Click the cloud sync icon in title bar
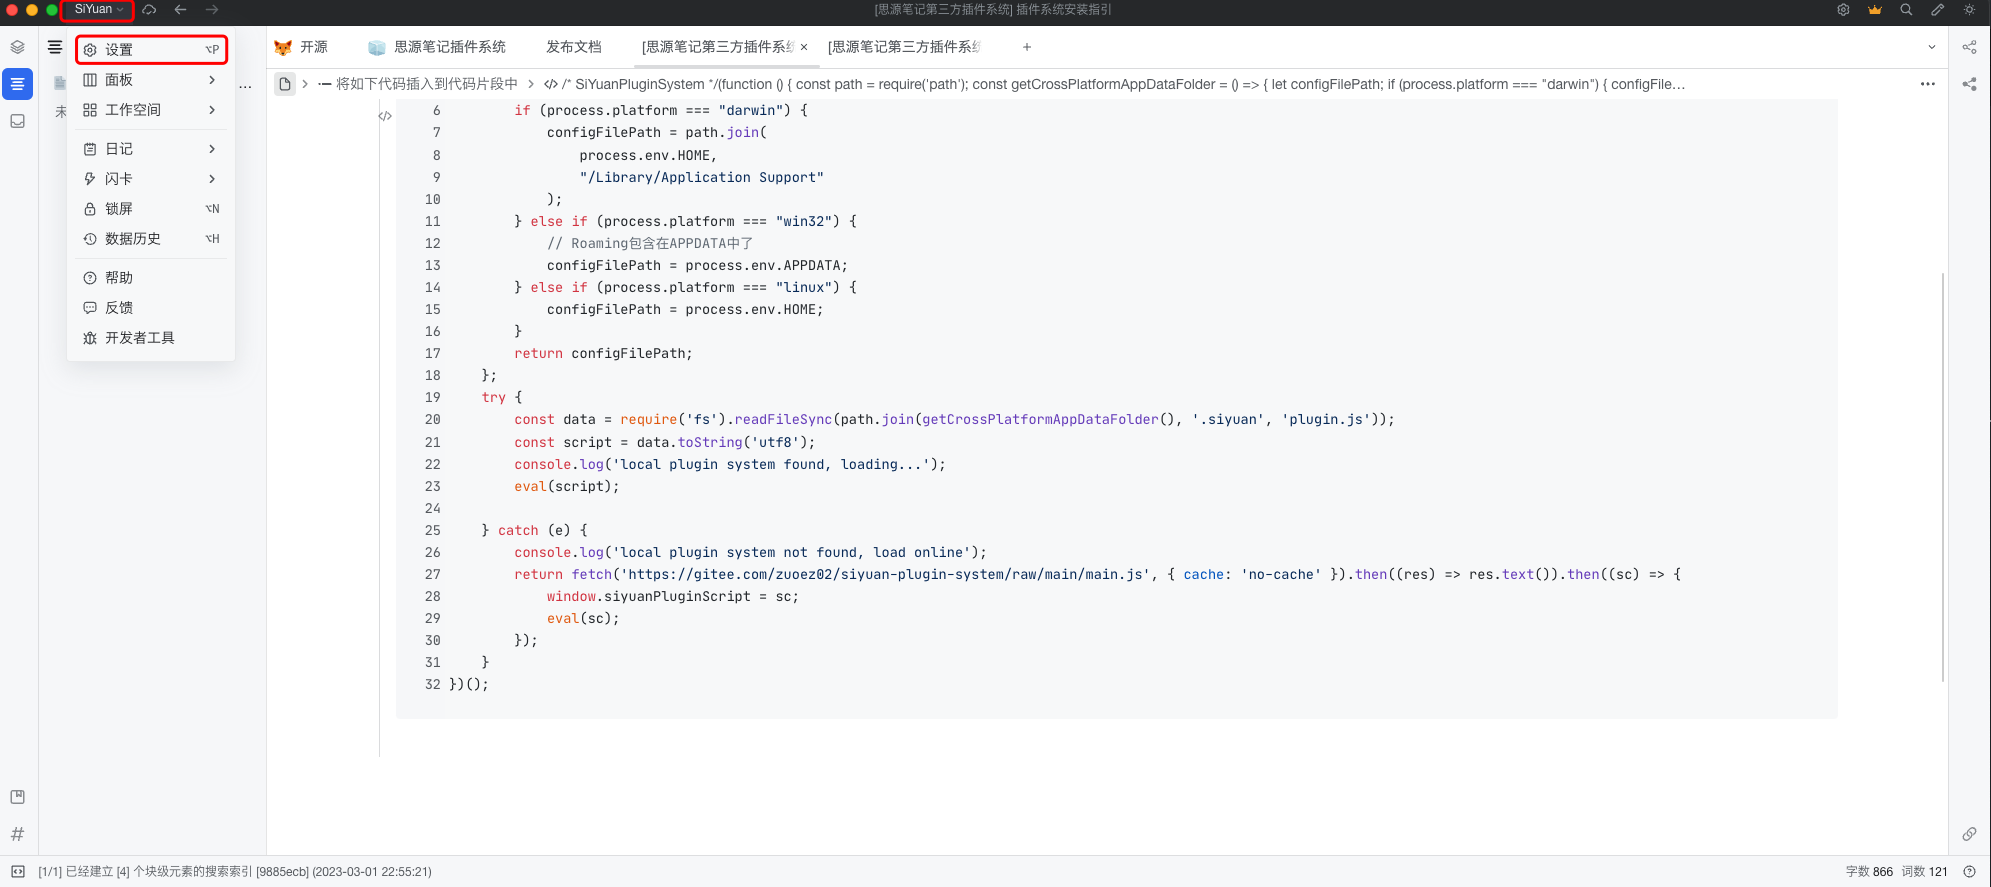1991x887 pixels. point(149,10)
